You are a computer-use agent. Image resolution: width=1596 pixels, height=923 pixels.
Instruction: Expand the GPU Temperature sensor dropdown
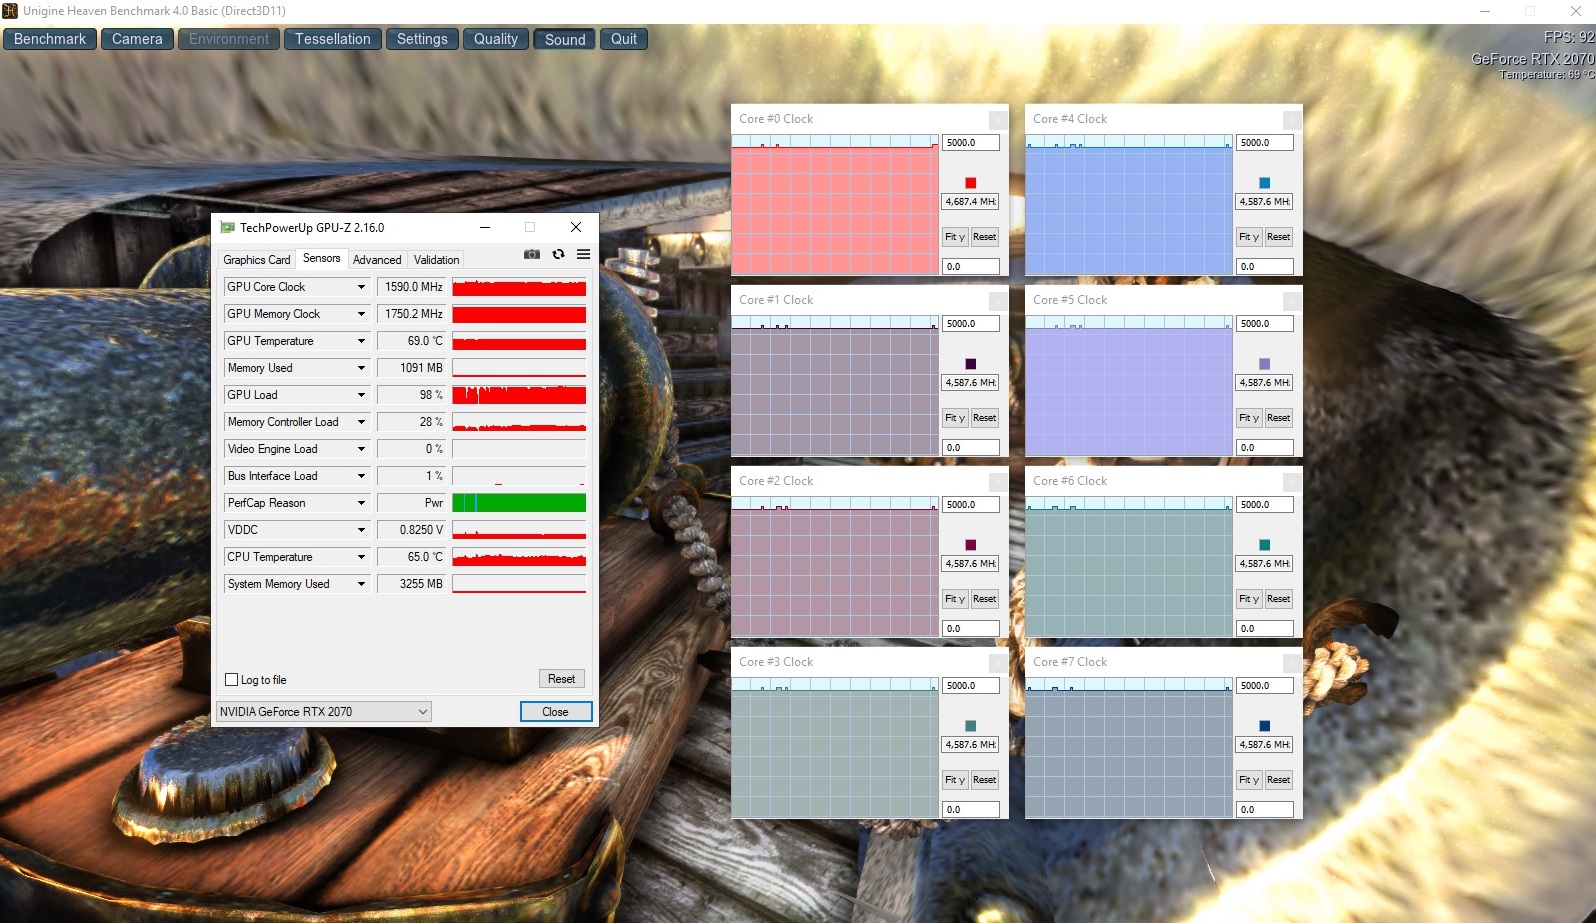[361, 341]
